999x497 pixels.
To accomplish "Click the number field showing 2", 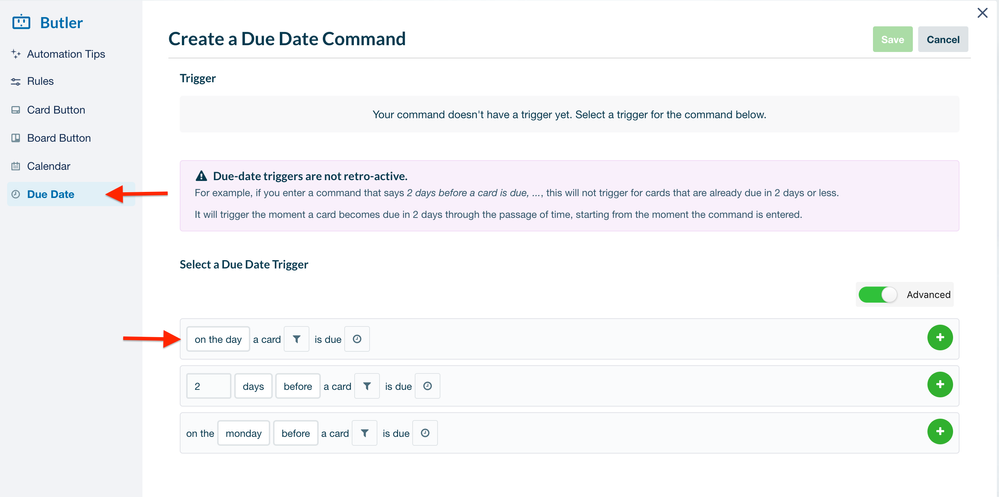I will coord(209,386).
